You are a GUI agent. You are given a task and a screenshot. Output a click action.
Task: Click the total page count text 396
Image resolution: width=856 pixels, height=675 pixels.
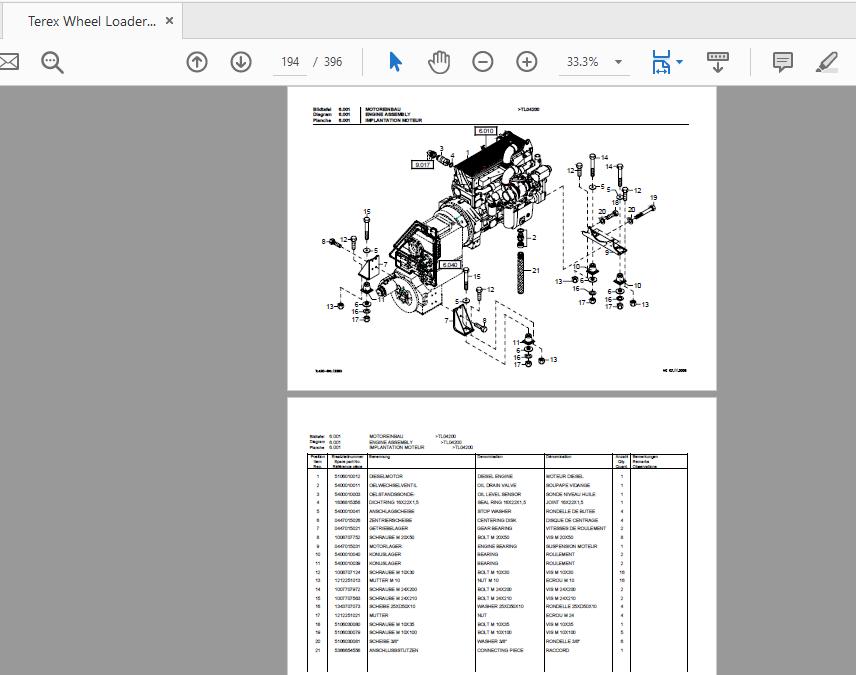(x=332, y=61)
